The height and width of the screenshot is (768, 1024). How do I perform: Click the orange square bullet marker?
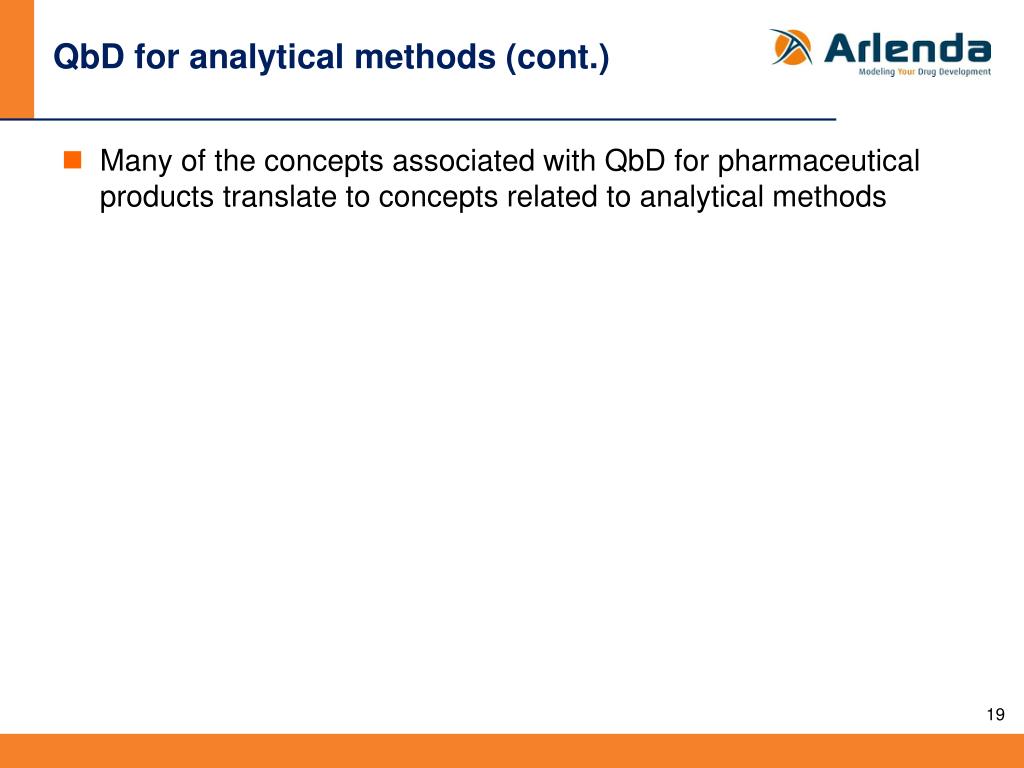pos(72,160)
